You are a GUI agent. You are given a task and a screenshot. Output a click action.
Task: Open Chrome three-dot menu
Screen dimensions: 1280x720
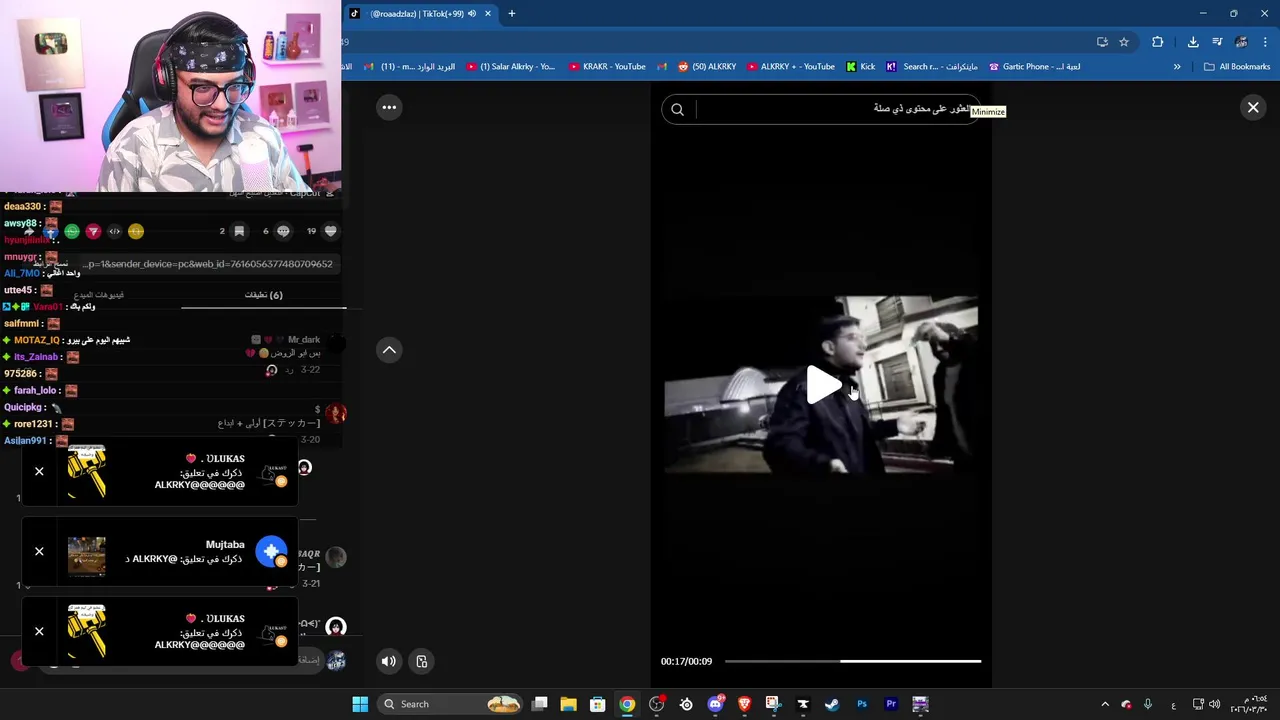tap(1266, 42)
